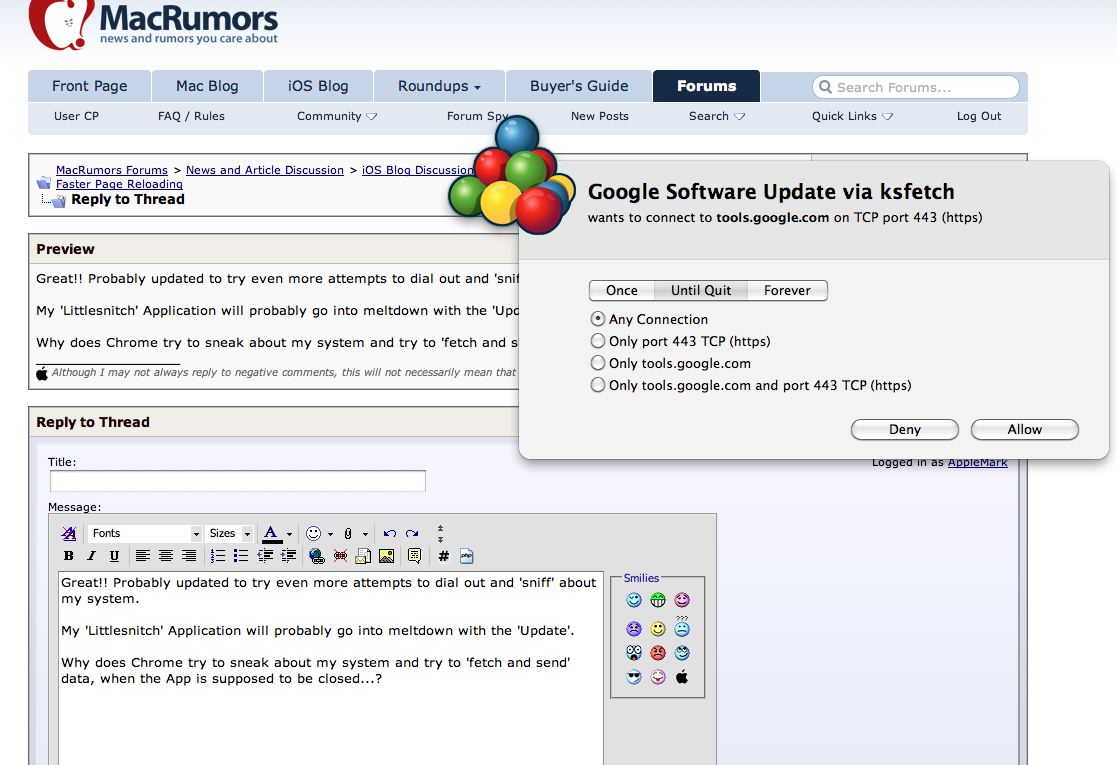Select Only port 443 TCP (https)
The width and height of the screenshot is (1117, 765).
pos(598,341)
